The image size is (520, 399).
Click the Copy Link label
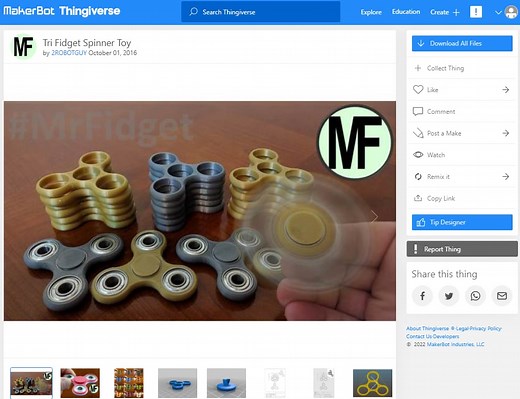[441, 198]
